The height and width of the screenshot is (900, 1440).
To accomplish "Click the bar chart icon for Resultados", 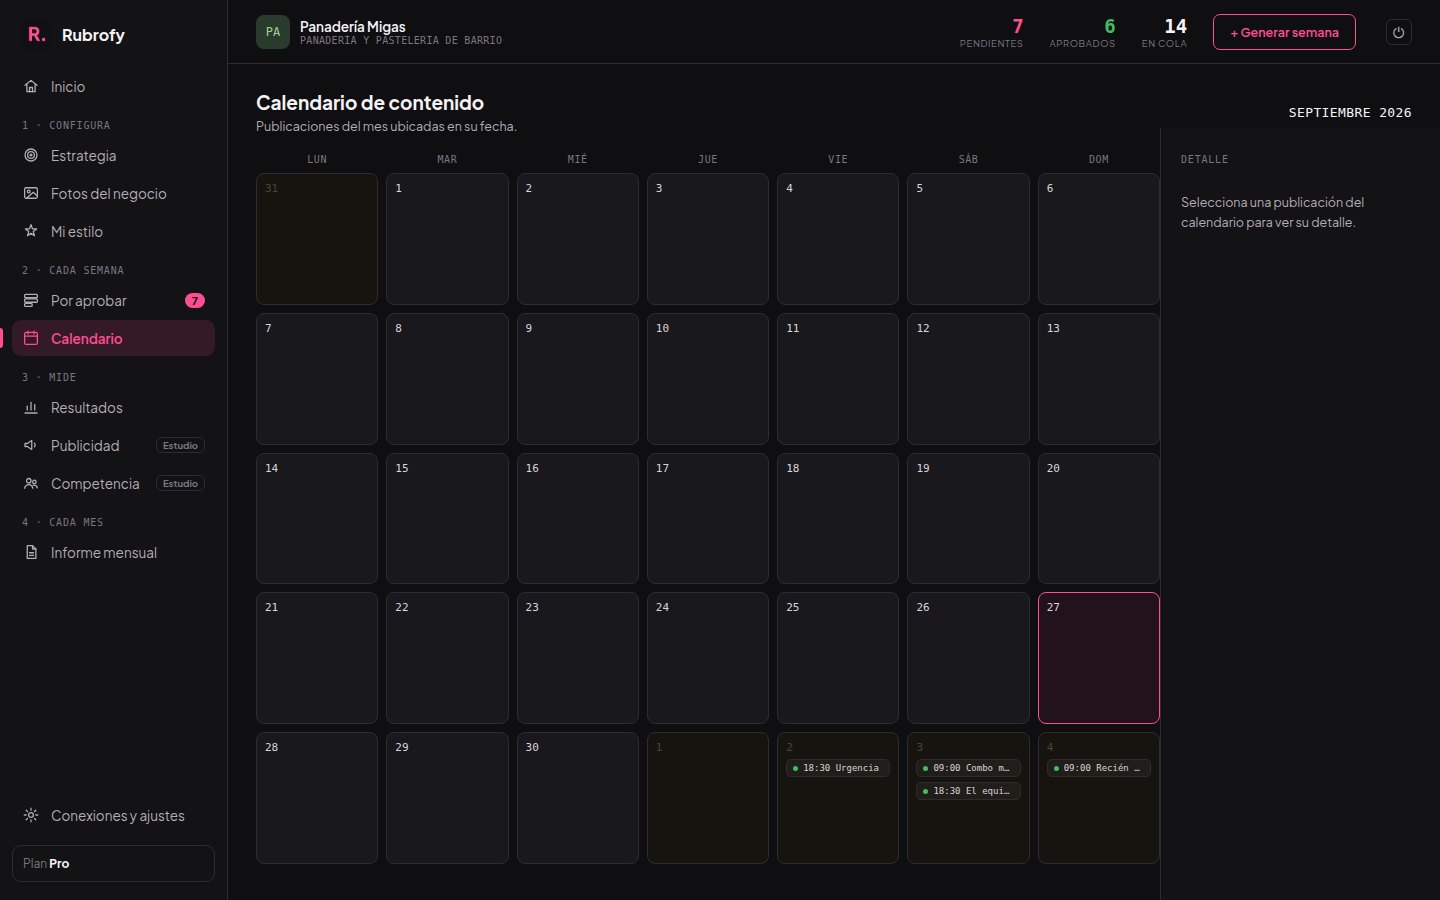I will pyautogui.click(x=31, y=408).
